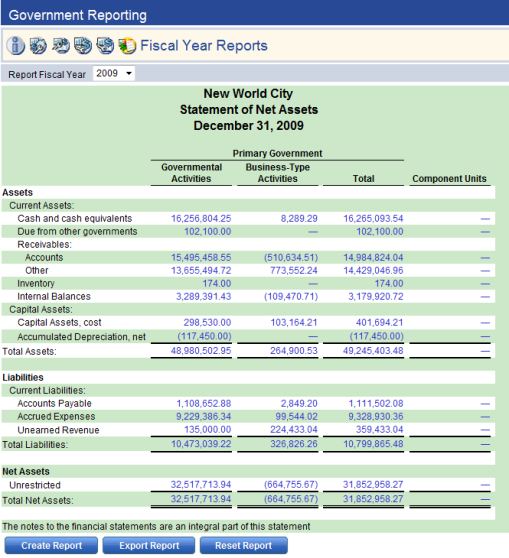Open Accounts Payable Governmental value 1,108,652.88
This screenshot has width=509, height=558.
pos(204,404)
